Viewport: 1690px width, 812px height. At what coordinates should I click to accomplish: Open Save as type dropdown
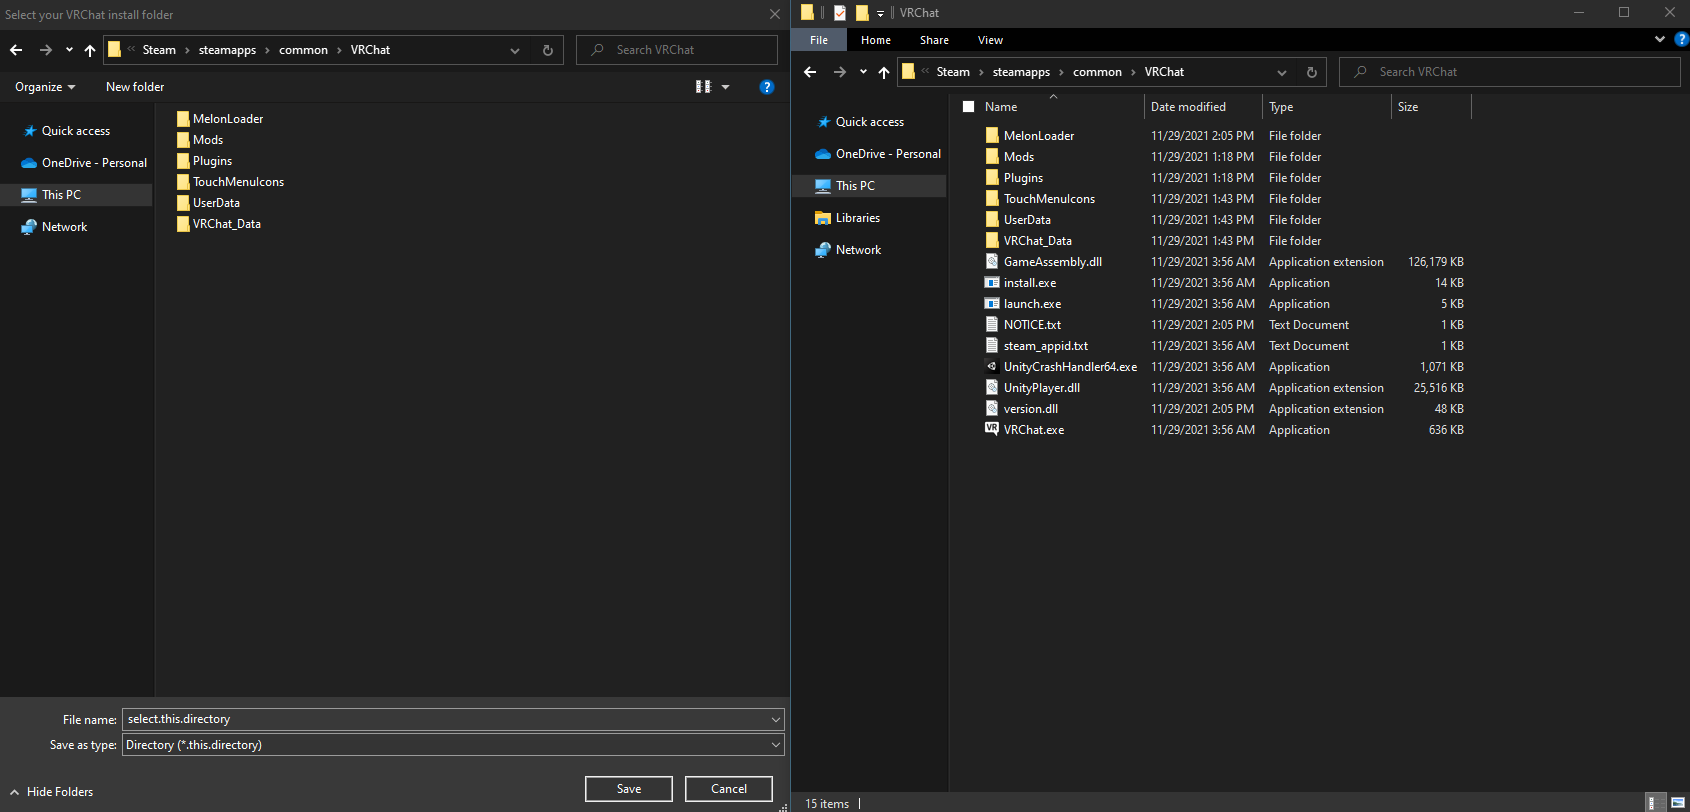(x=776, y=745)
